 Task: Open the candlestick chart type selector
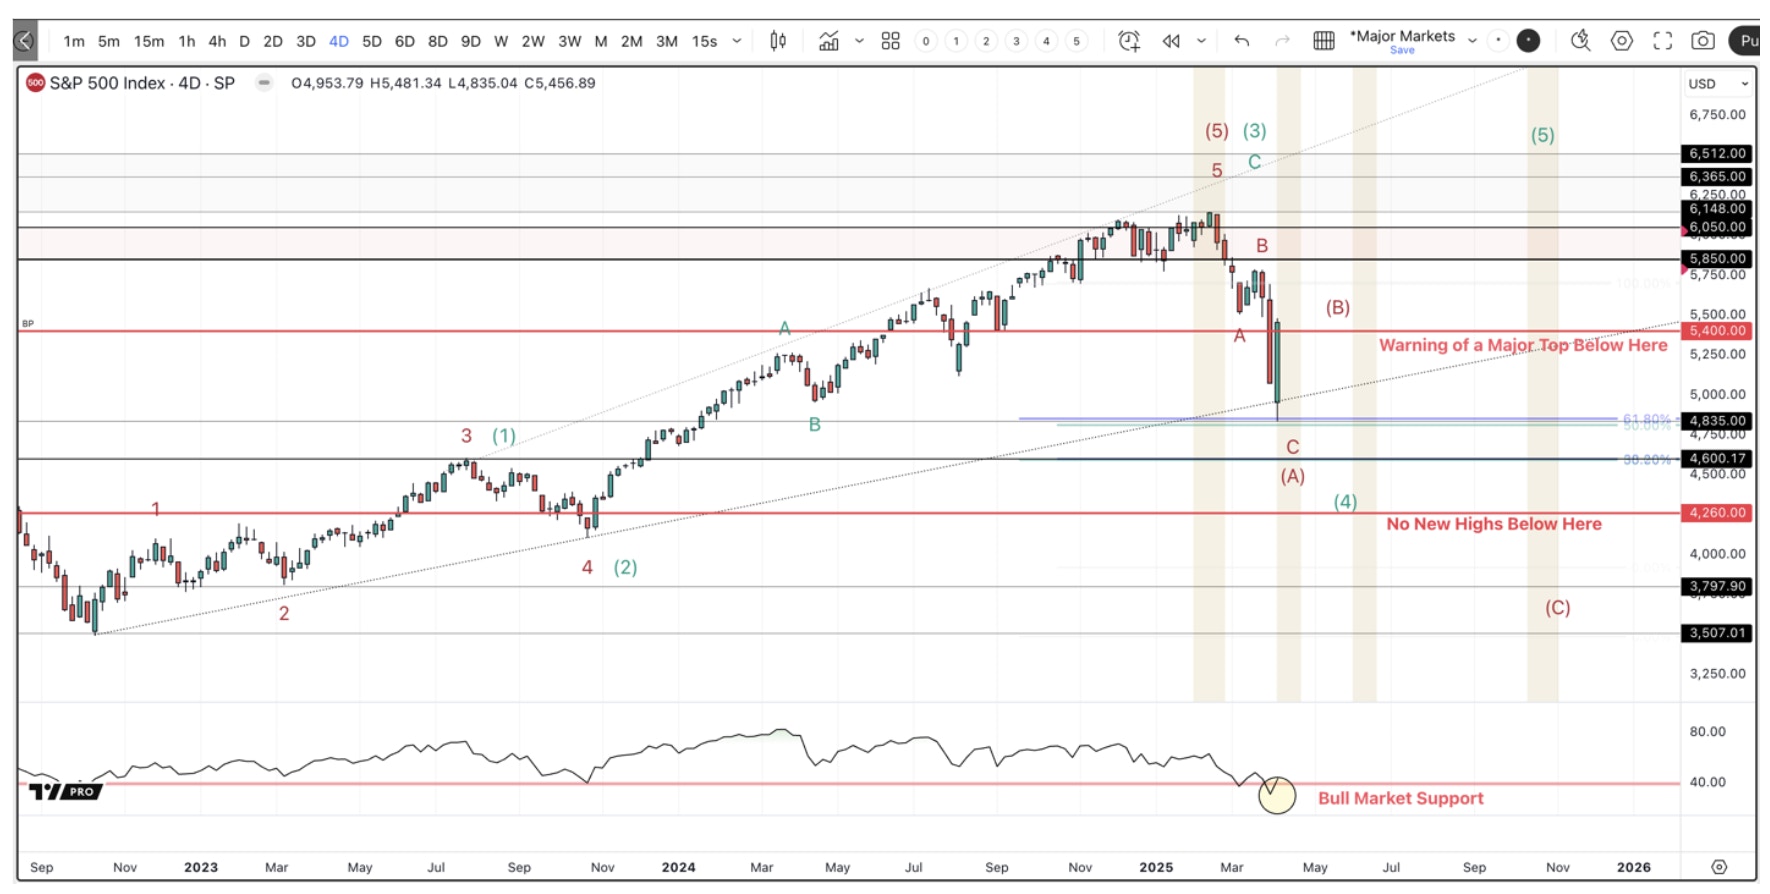point(778,41)
